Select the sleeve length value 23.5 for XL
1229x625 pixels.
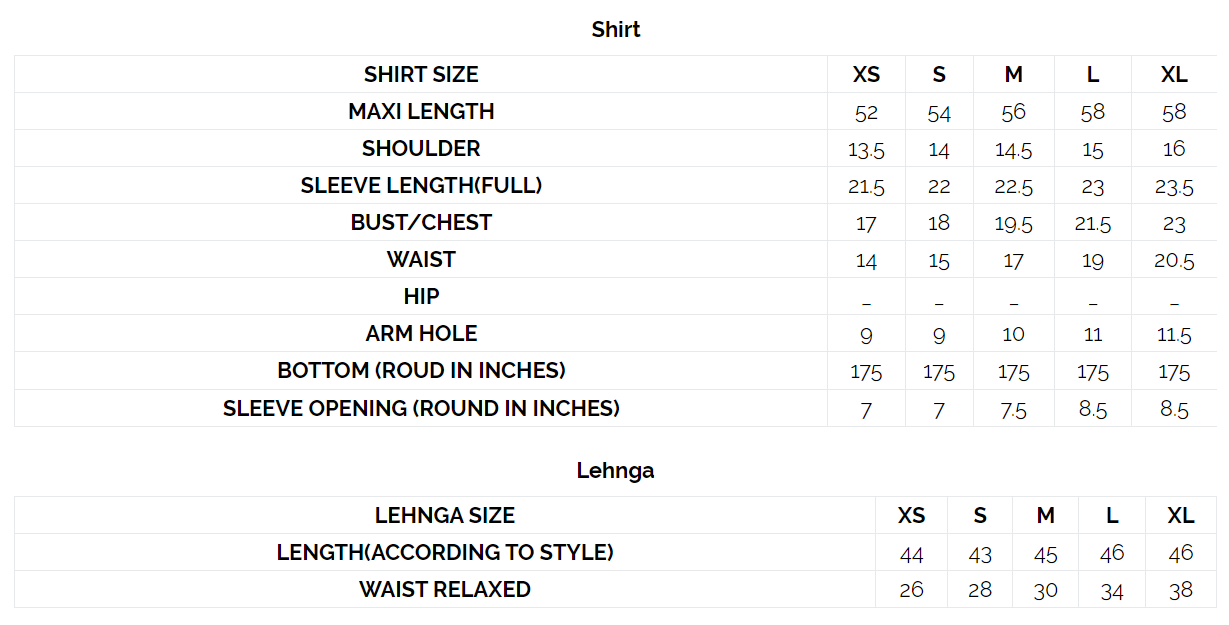1174,187
